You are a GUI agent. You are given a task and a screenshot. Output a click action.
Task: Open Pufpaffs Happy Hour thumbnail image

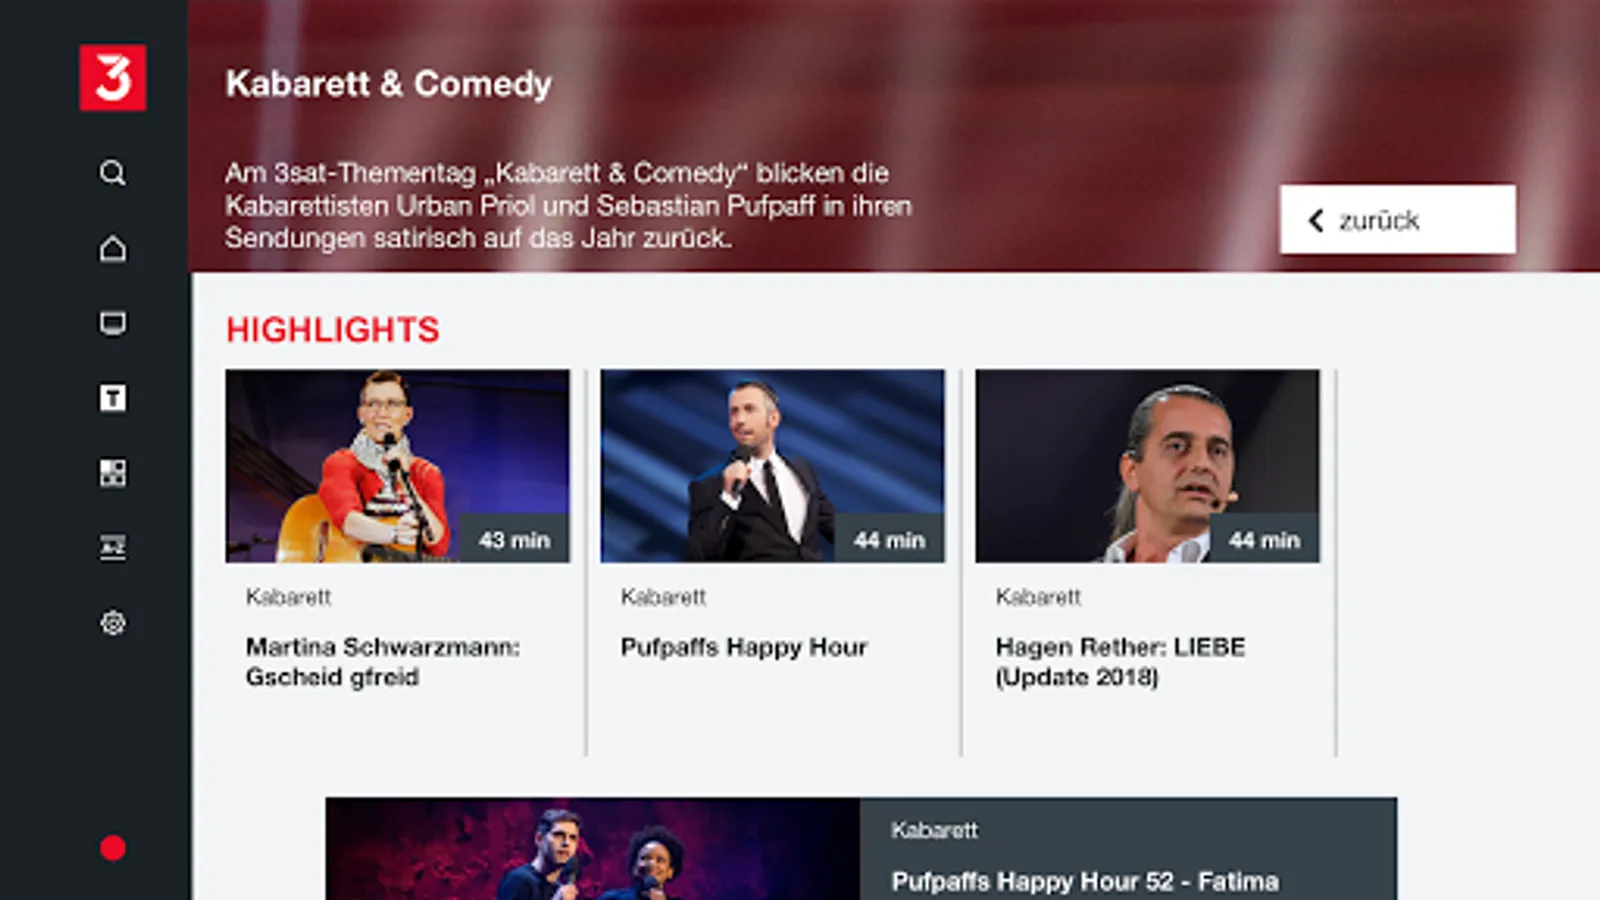(x=773, y=466)
